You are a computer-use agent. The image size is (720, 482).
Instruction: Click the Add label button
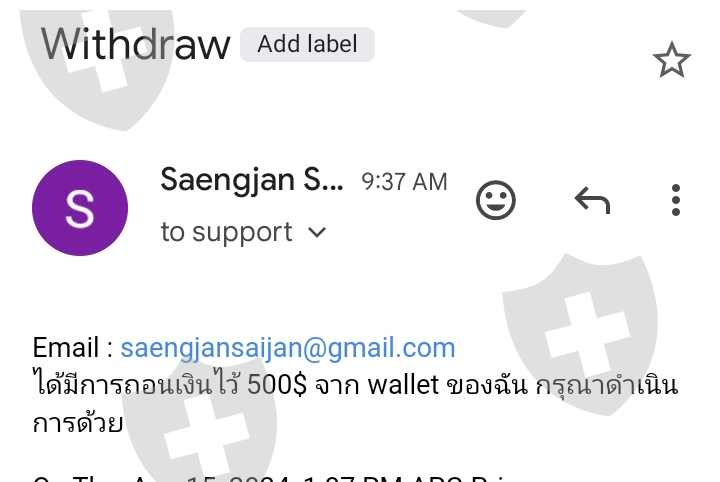pyautogui.click(x=307, y=45)
